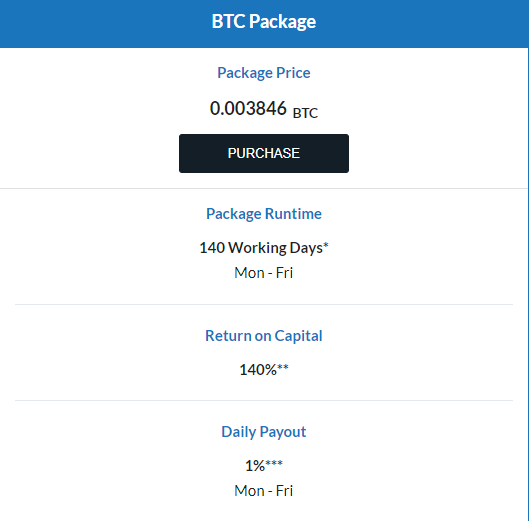Click the divider line above Daily Payout
529x521 pixels.
pos(264,401)
